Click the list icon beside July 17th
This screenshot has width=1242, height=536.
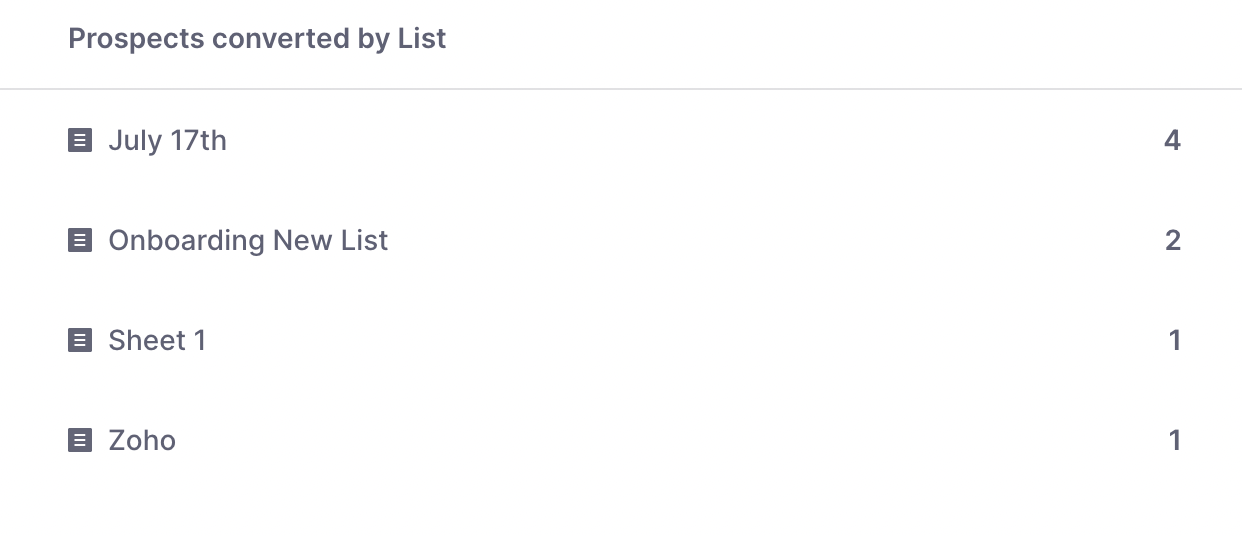pyautogui.click(x=80, y=140)
